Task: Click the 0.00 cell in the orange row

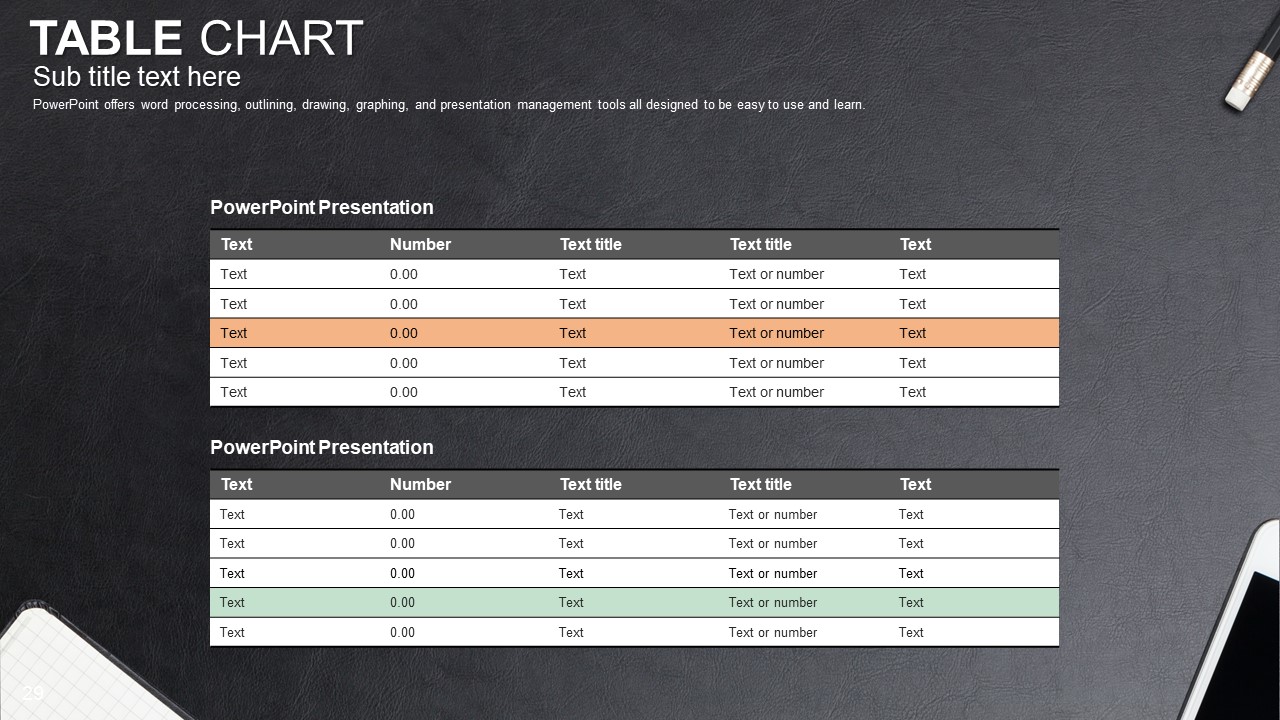Action: coord(404,333)
